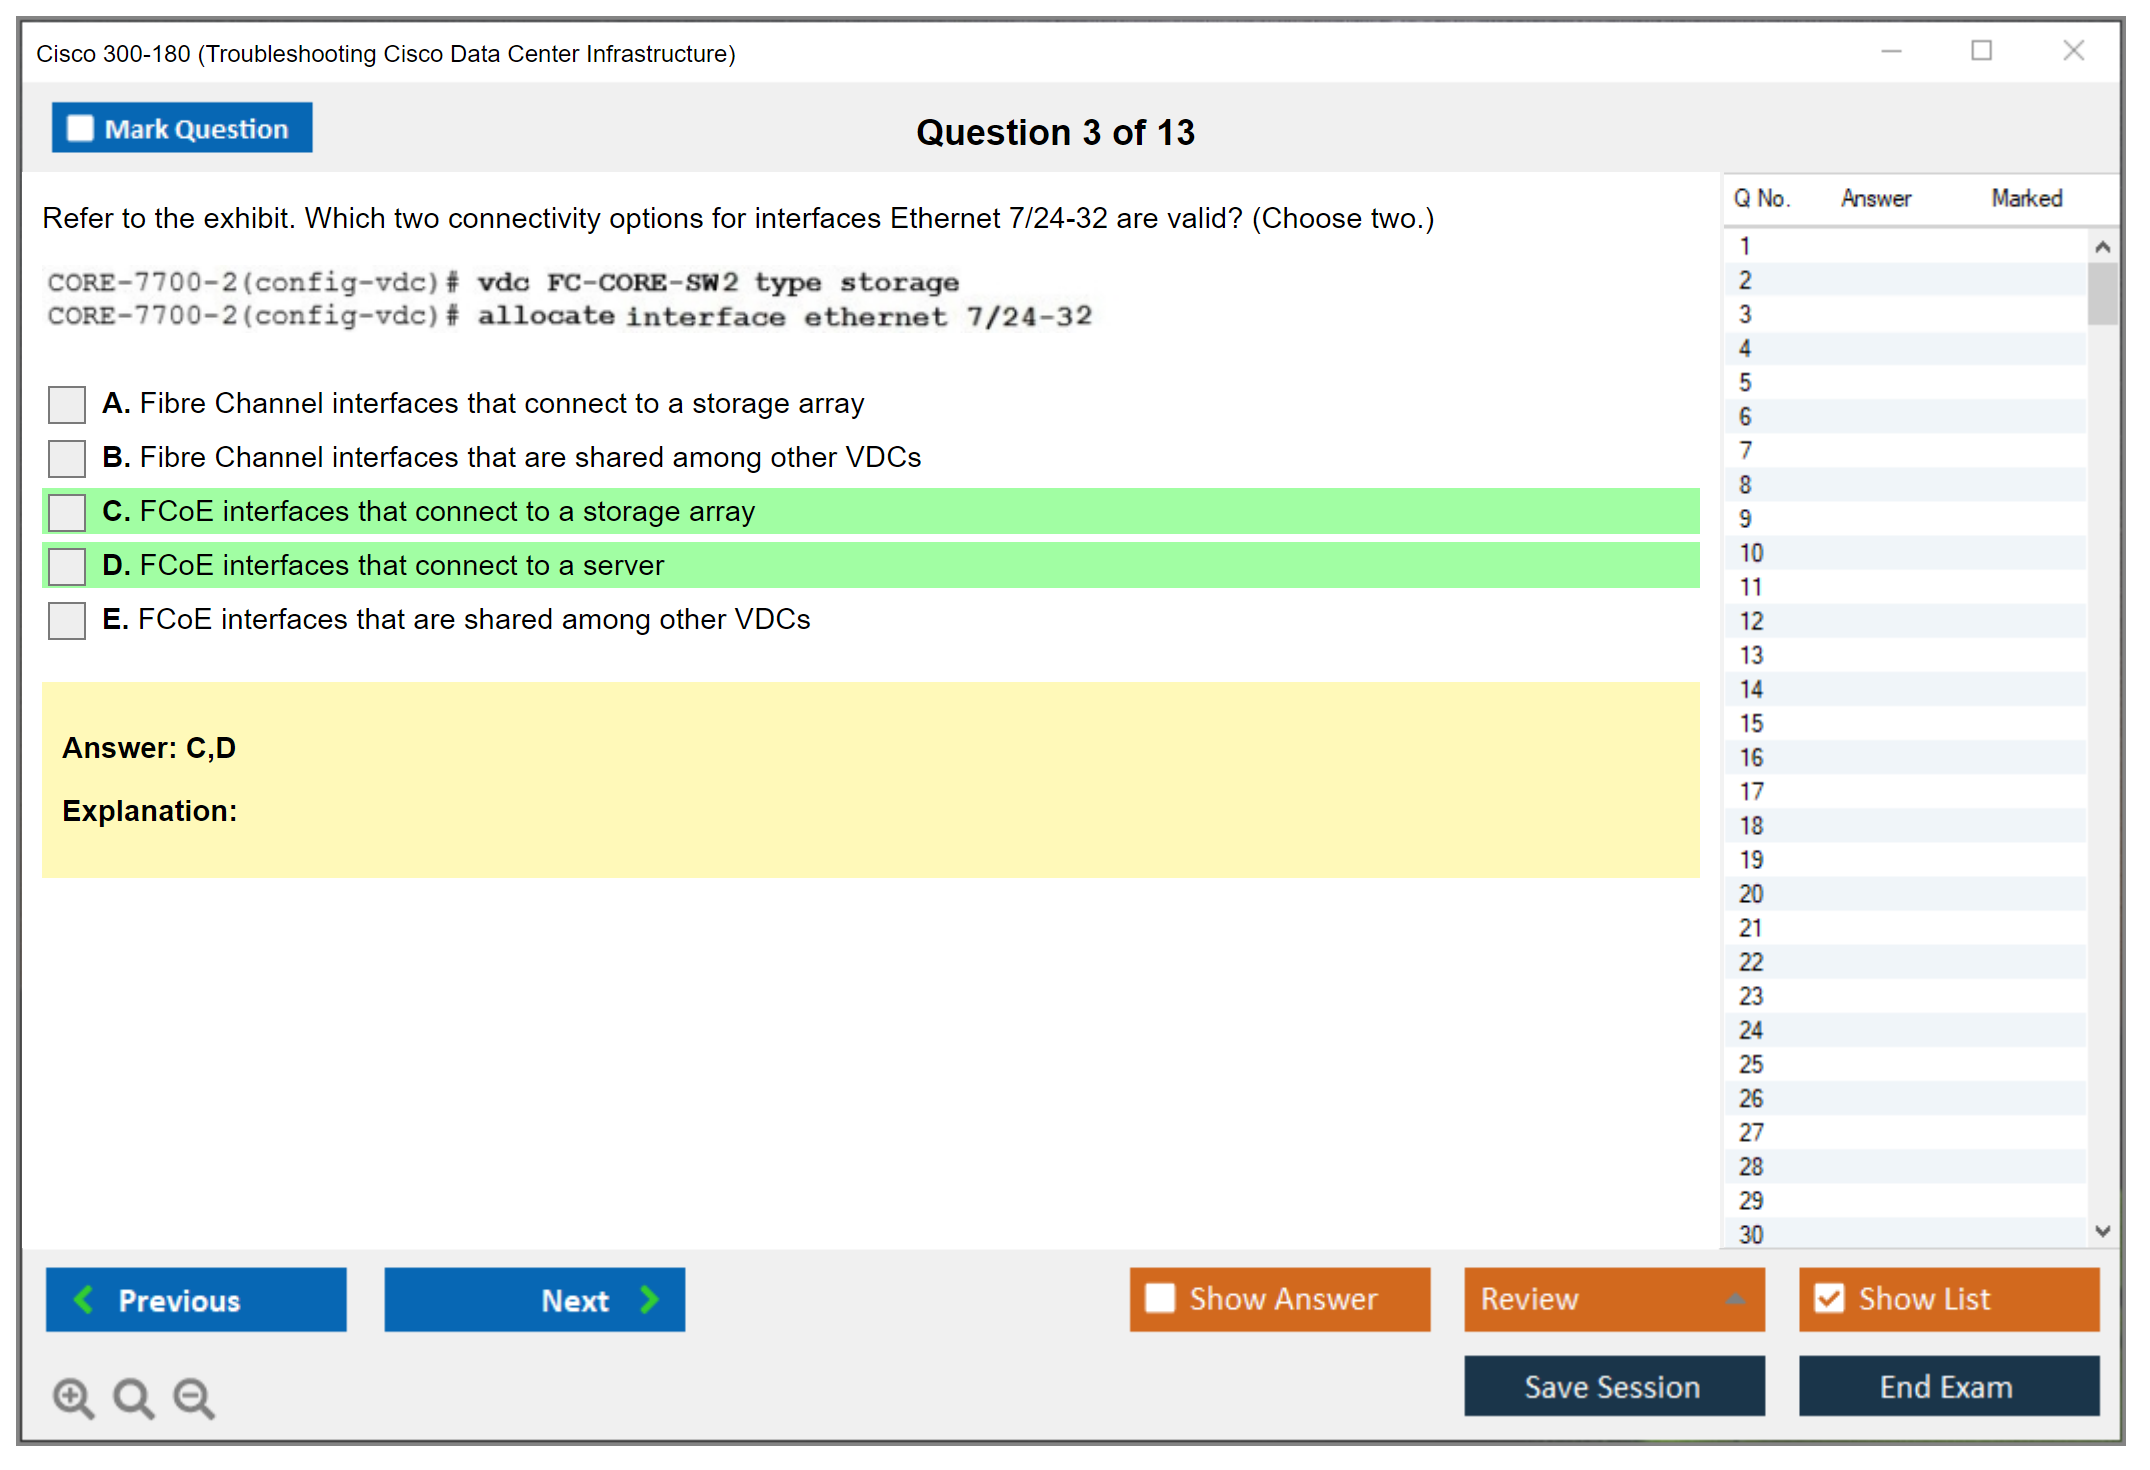Click the question list scroll up arrow
This screenshot has height=1470, width=2150.
pos(2102,247)
